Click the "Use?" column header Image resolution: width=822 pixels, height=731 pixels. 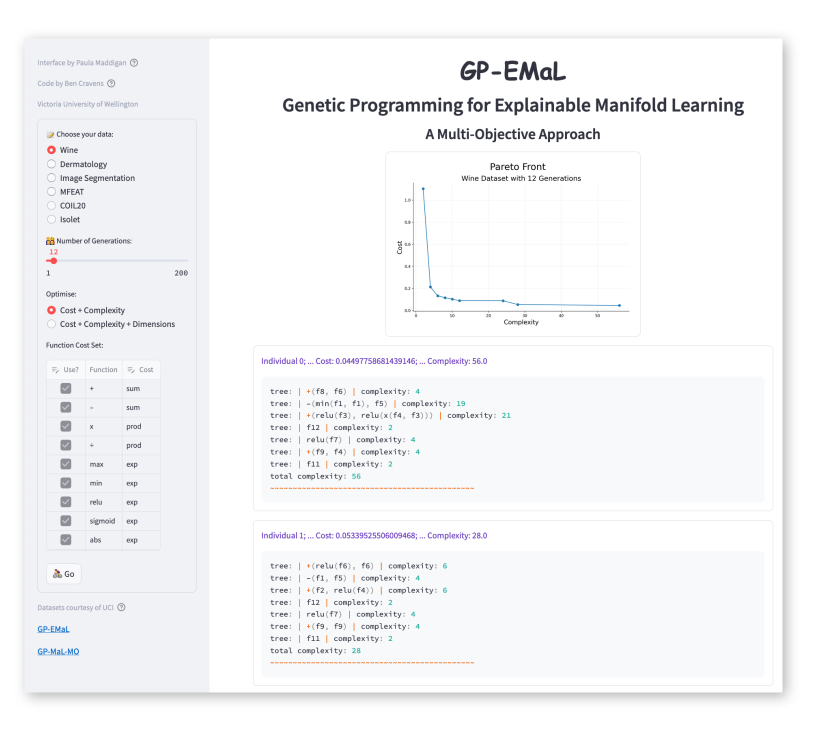tap(66, 370)
